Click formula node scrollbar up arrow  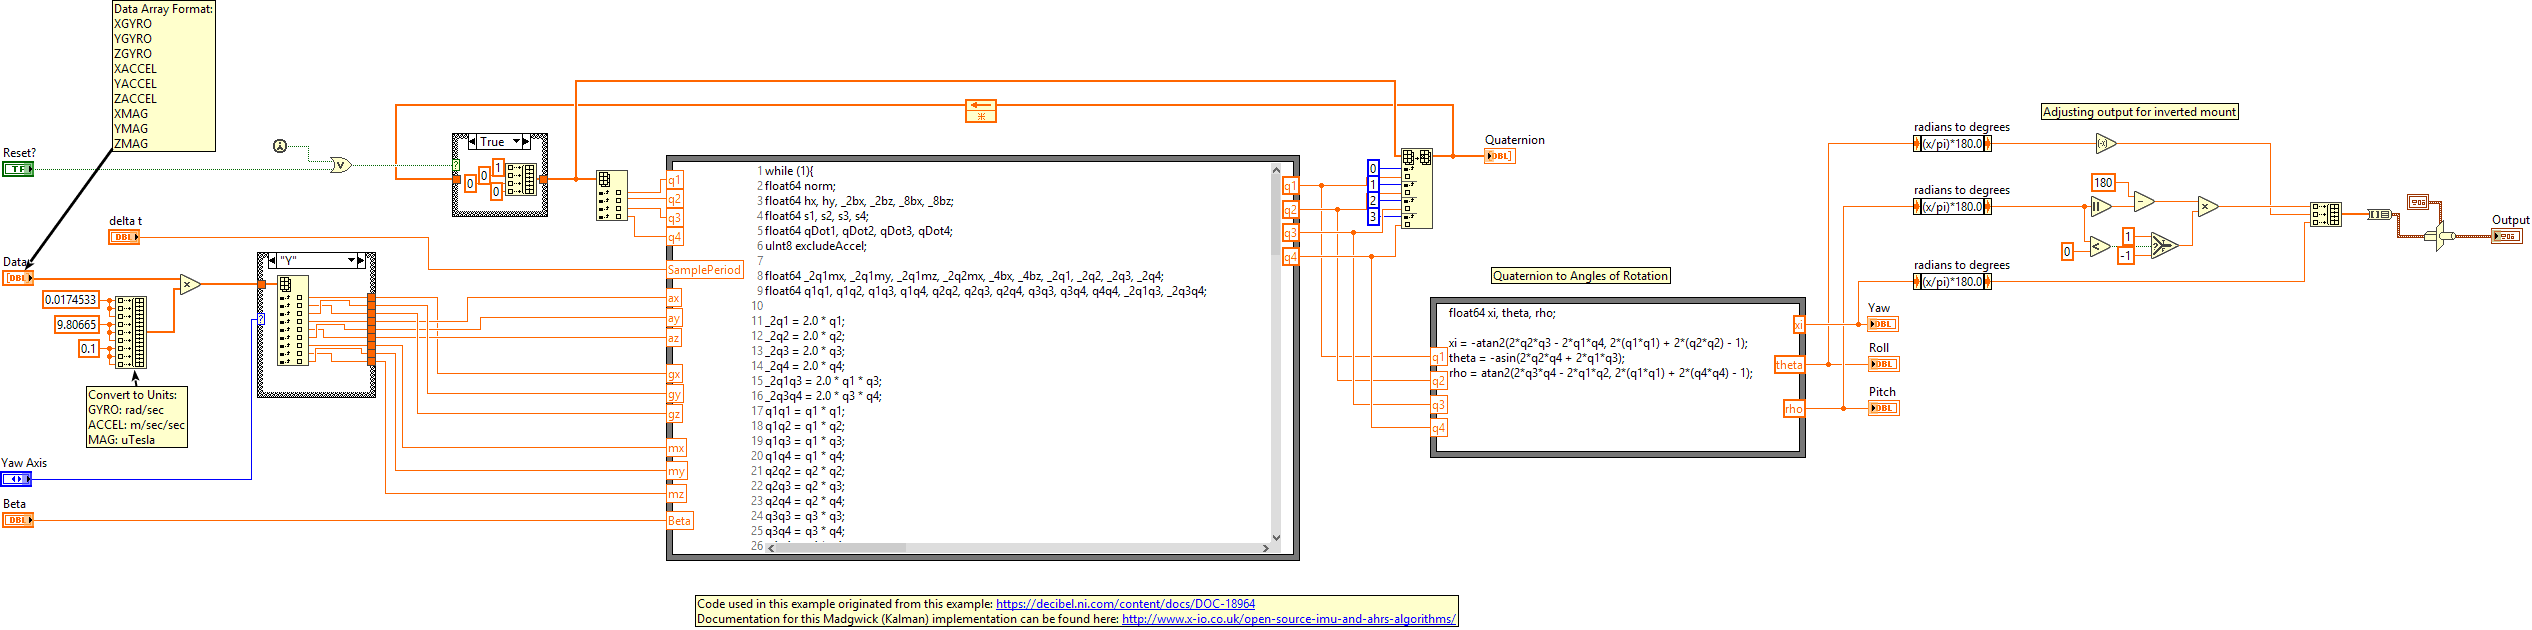click(1275, 170)
